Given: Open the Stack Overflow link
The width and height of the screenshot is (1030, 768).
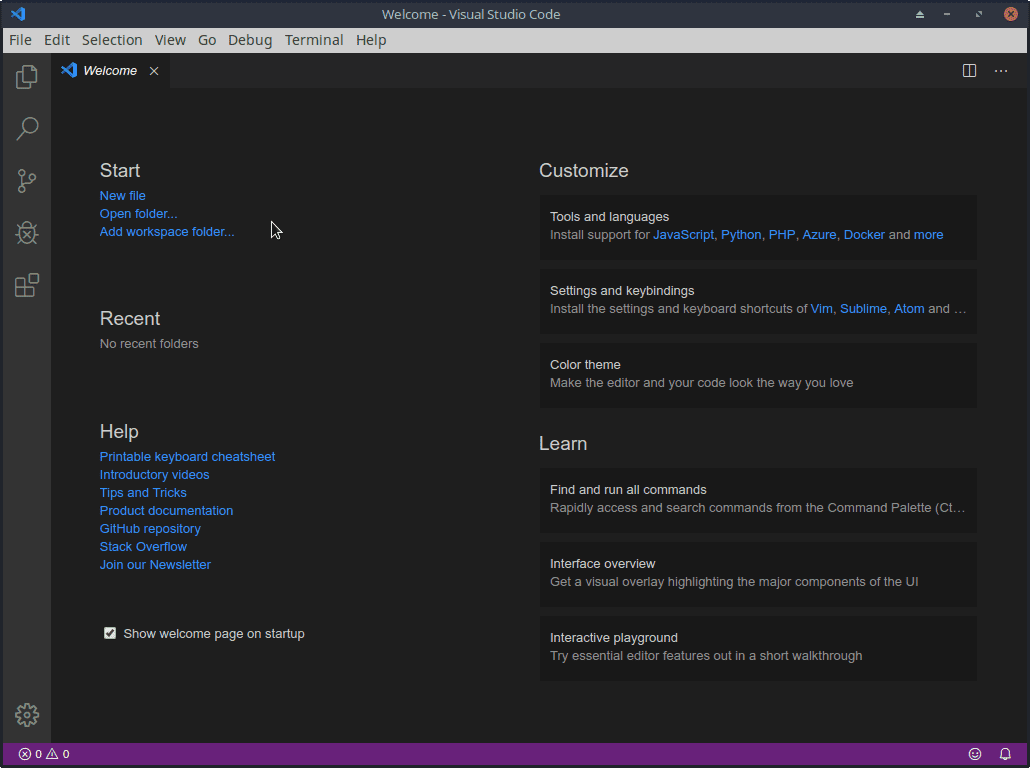Looking at the screenshot, I should coord(143,547).
